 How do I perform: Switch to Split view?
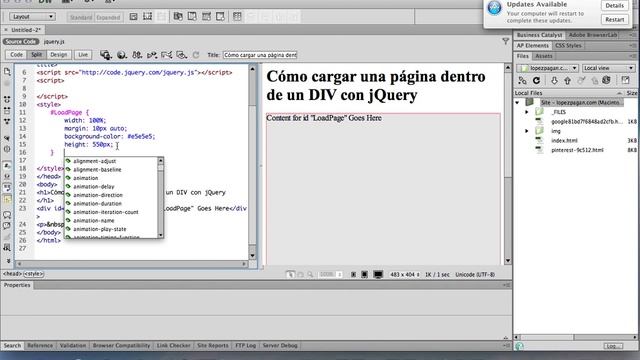click(36, 55)
